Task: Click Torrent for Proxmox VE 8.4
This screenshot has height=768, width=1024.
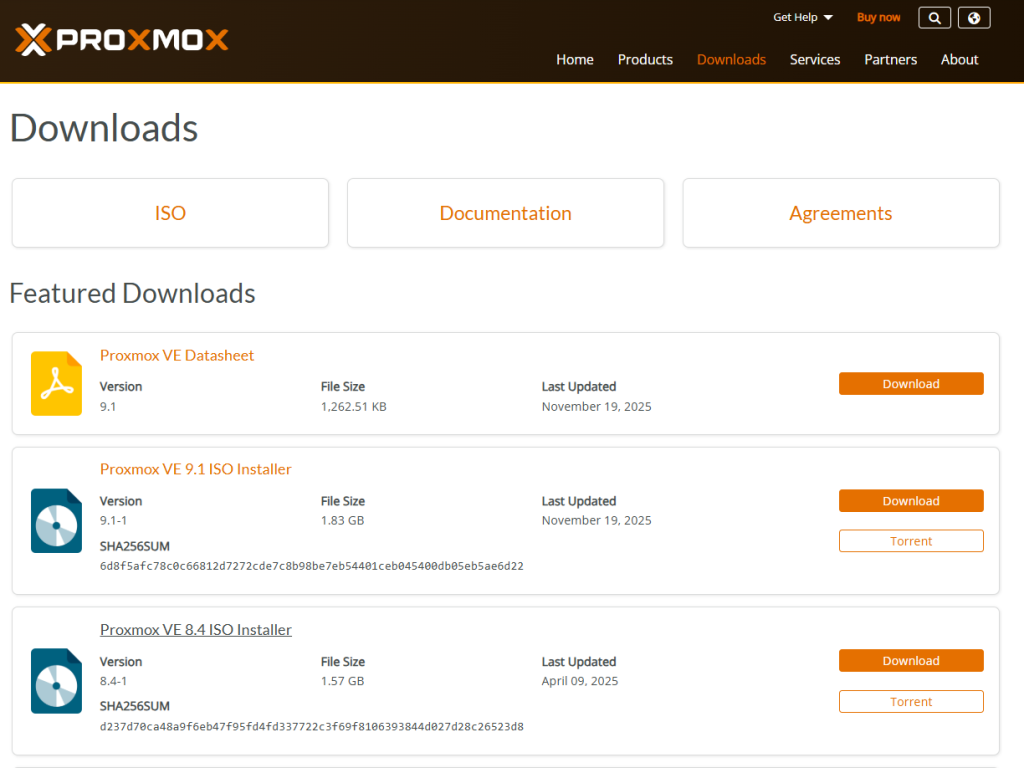Action: pyautogui.click(x=910, y=701)
